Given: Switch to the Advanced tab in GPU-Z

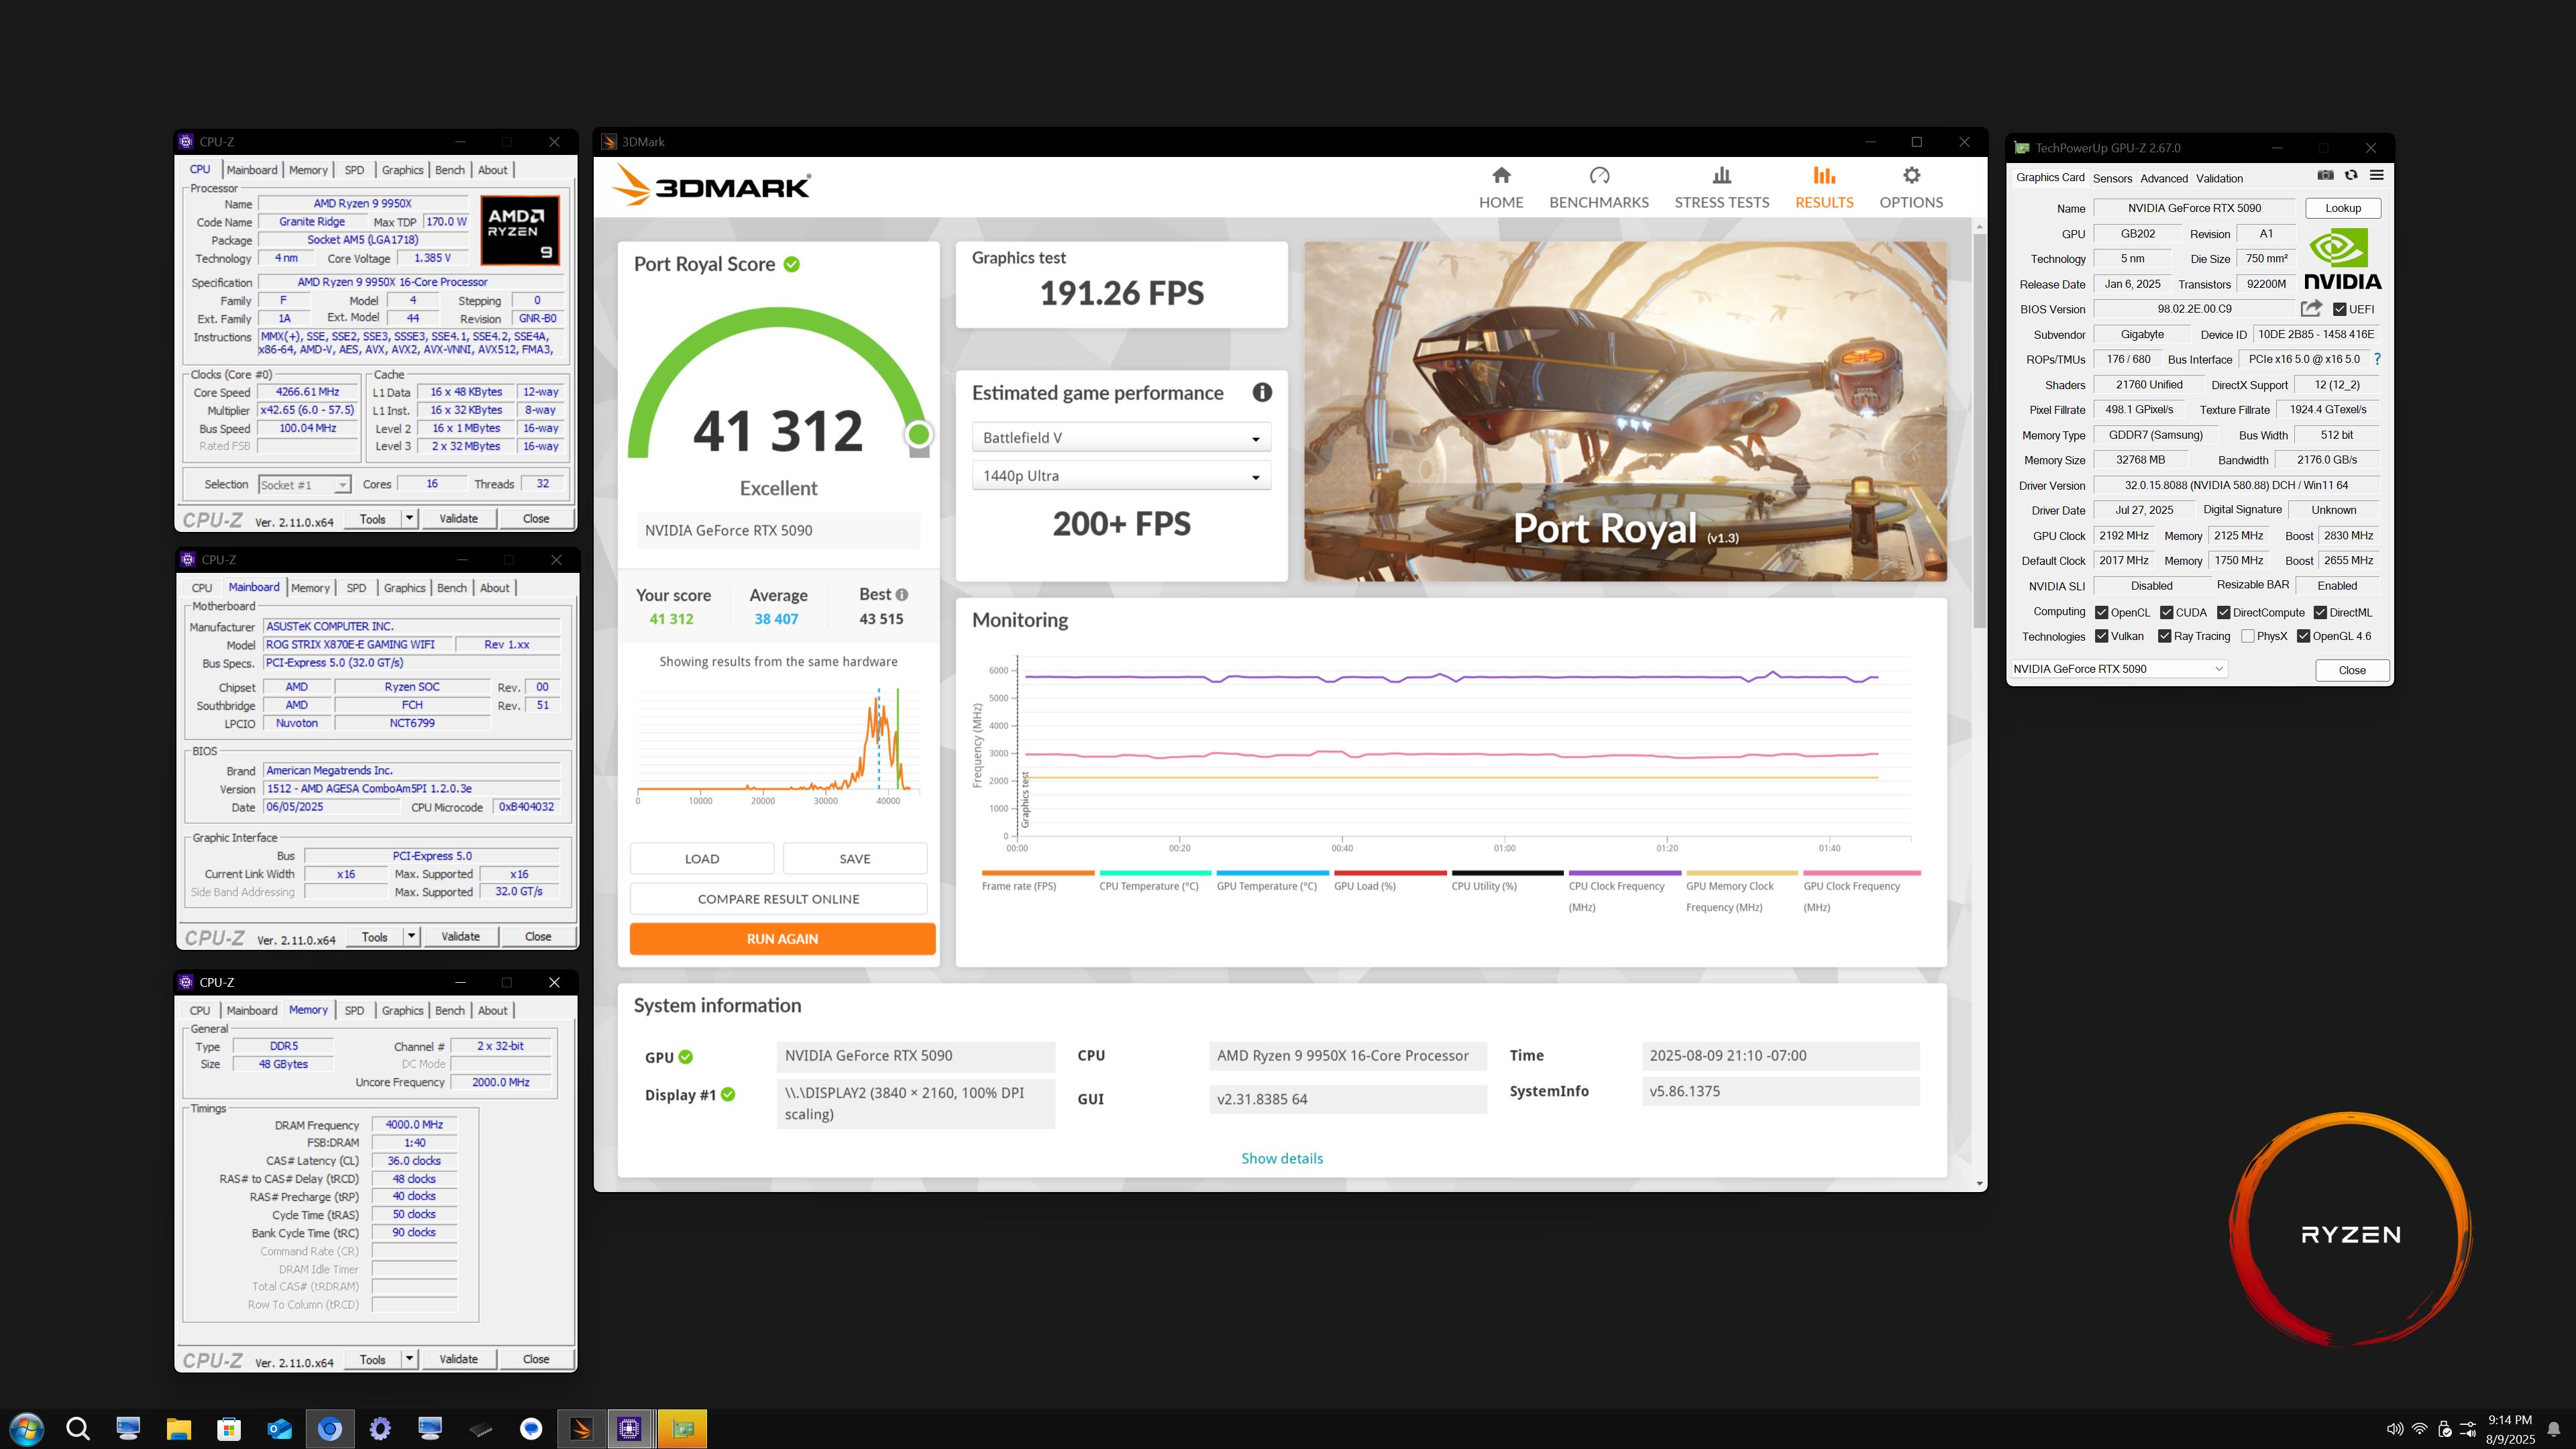Looking at the screenshot, I should click(2164, 178).
